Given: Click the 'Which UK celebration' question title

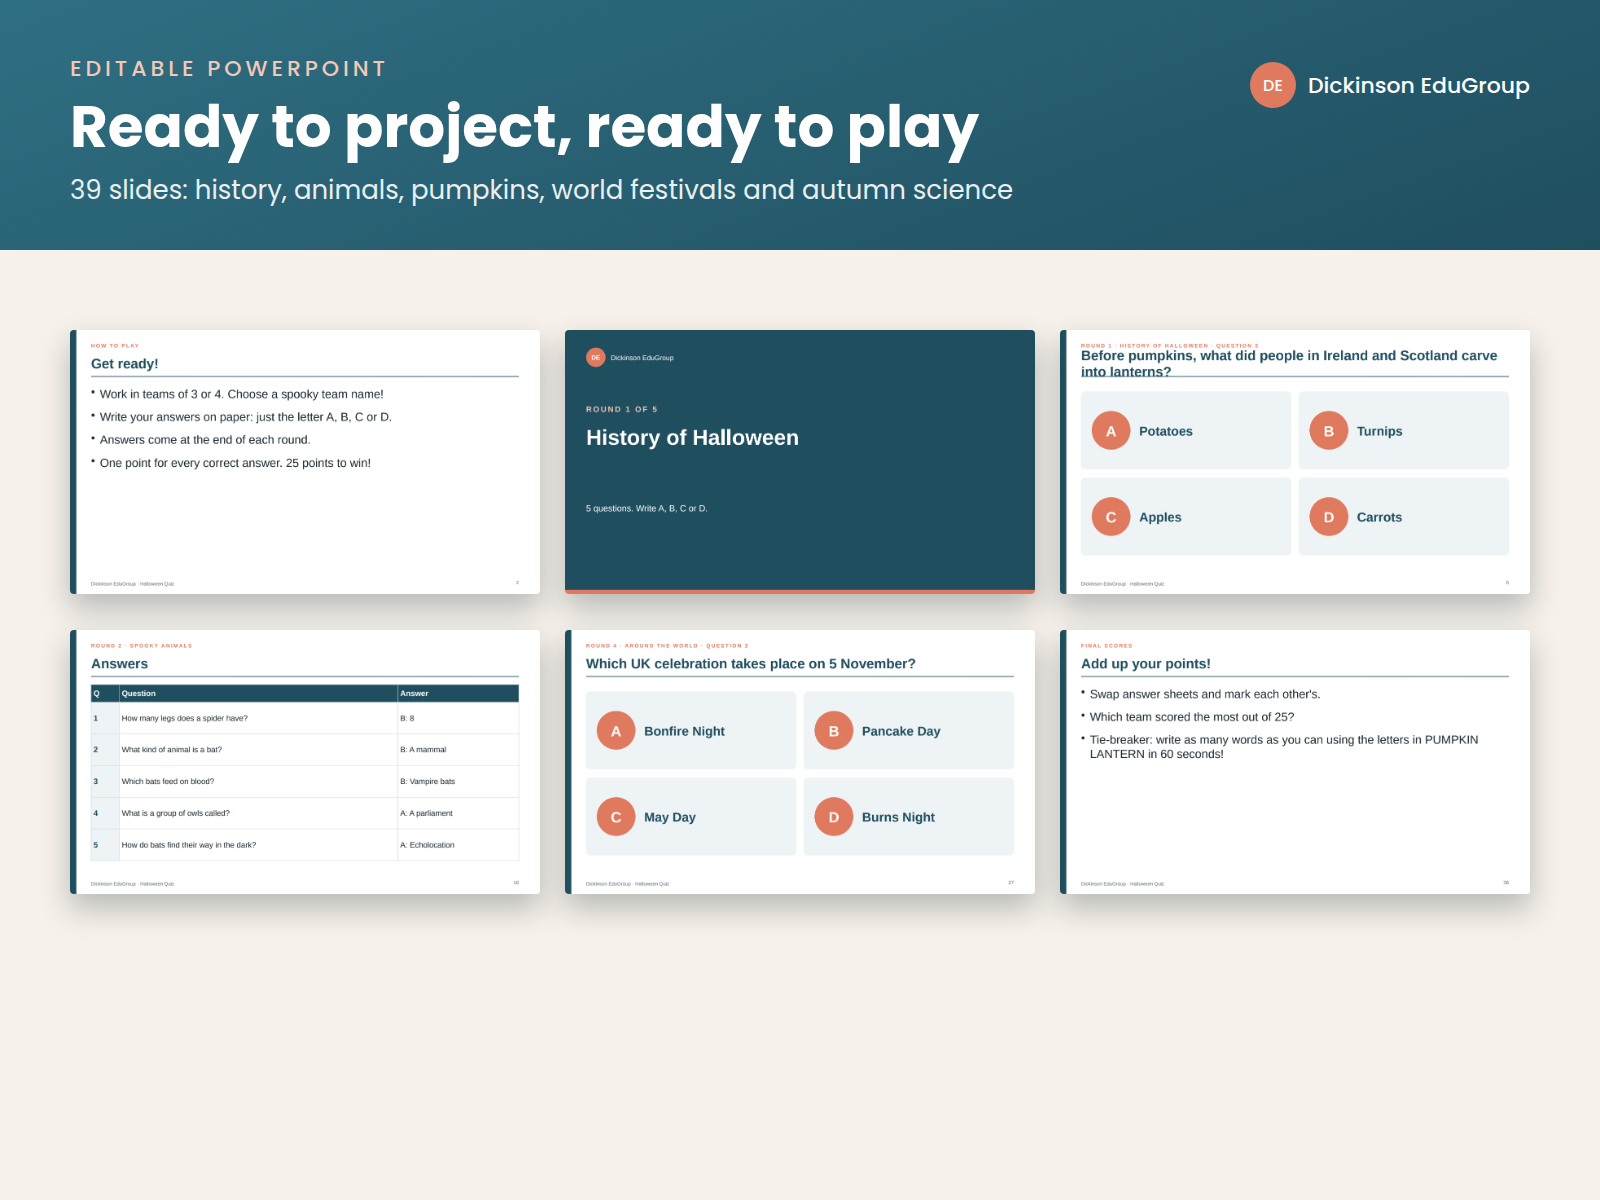Looking at the screenshot, I should tap(751, 663).
